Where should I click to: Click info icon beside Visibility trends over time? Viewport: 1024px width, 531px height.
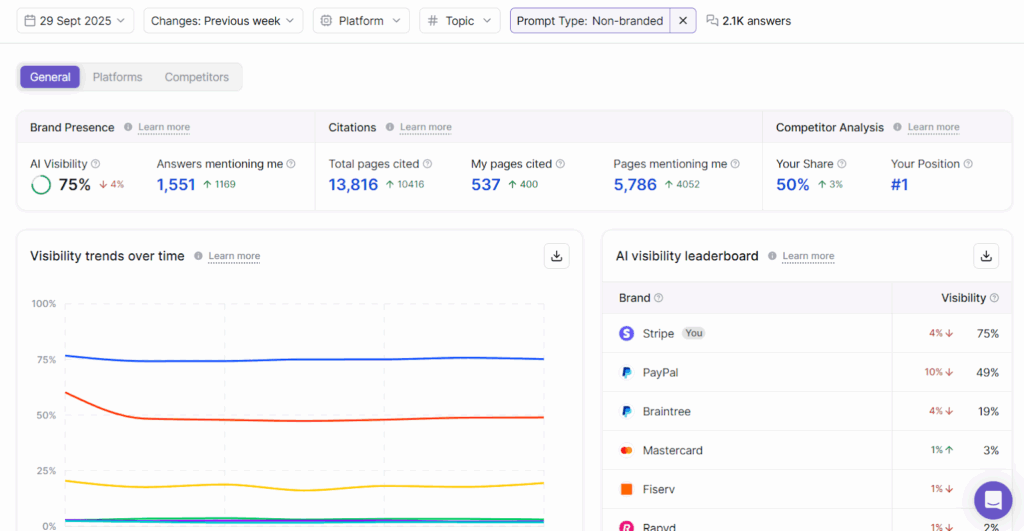point(198,256)
